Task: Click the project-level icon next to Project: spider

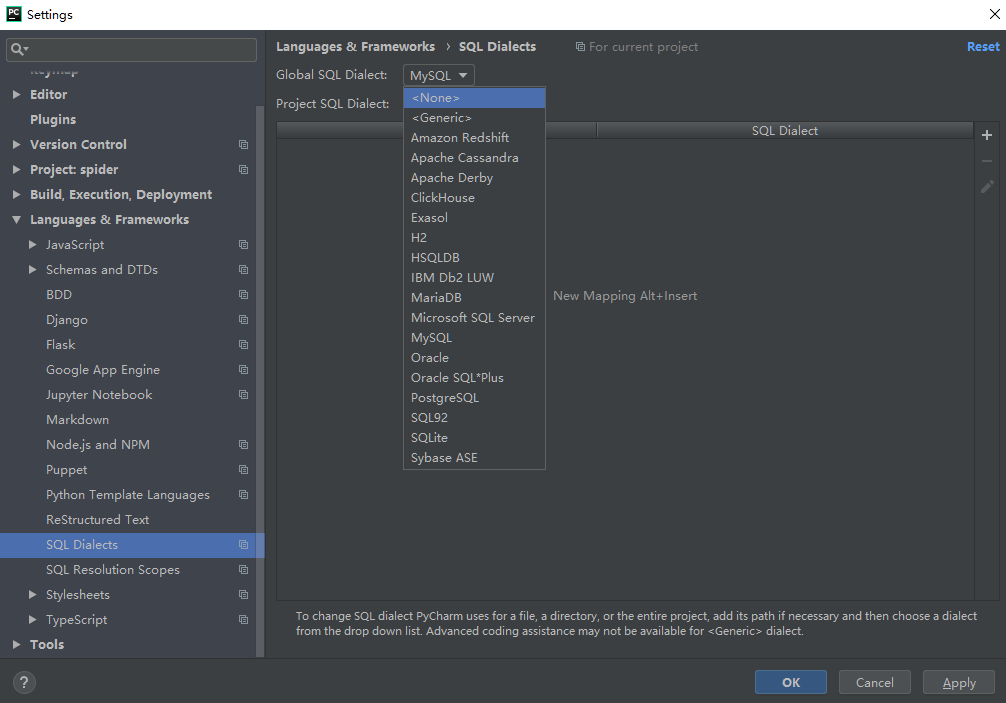Action: (243, 169)
